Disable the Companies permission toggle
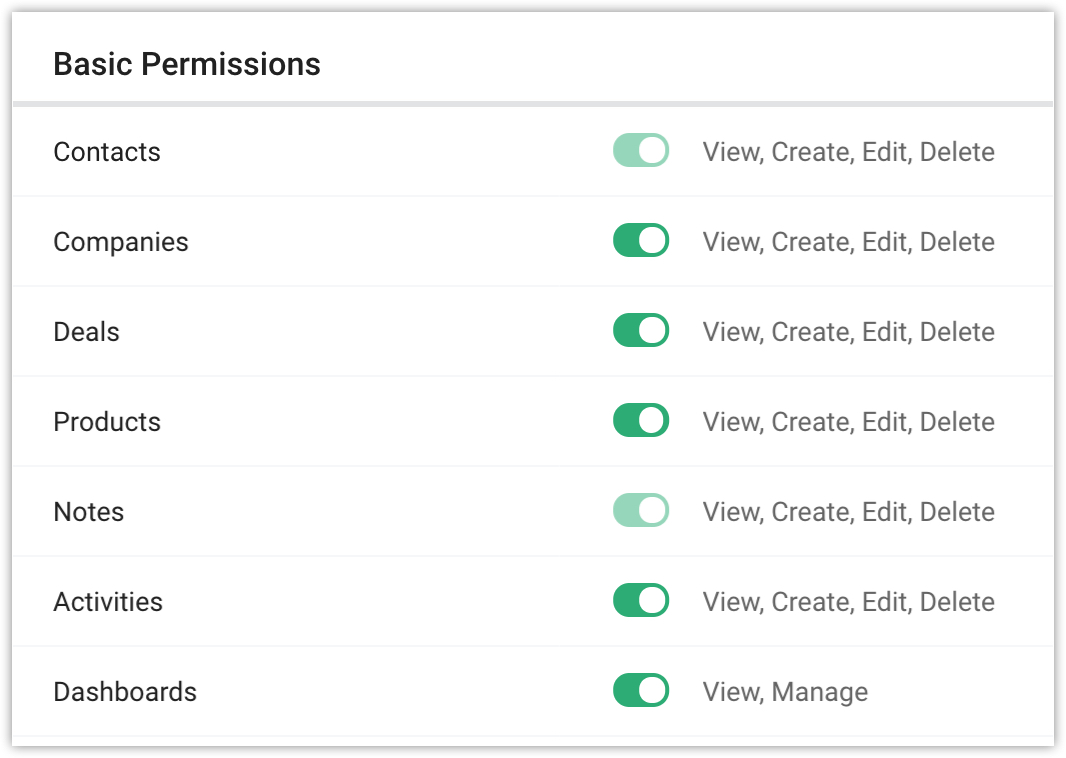The image size is (1066, 758). click(x=640, y=241)
